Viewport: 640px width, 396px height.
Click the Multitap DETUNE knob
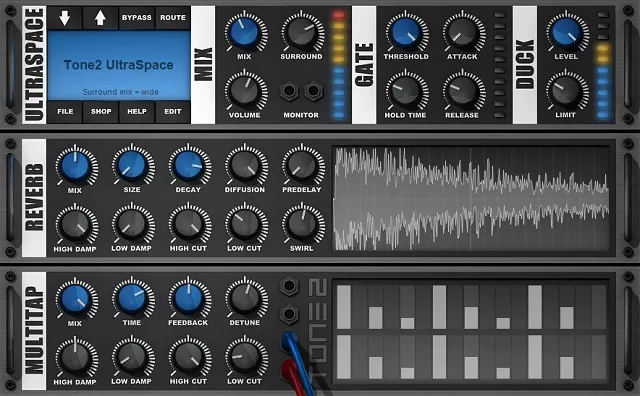pyautogui.click(x=245, y=298)
